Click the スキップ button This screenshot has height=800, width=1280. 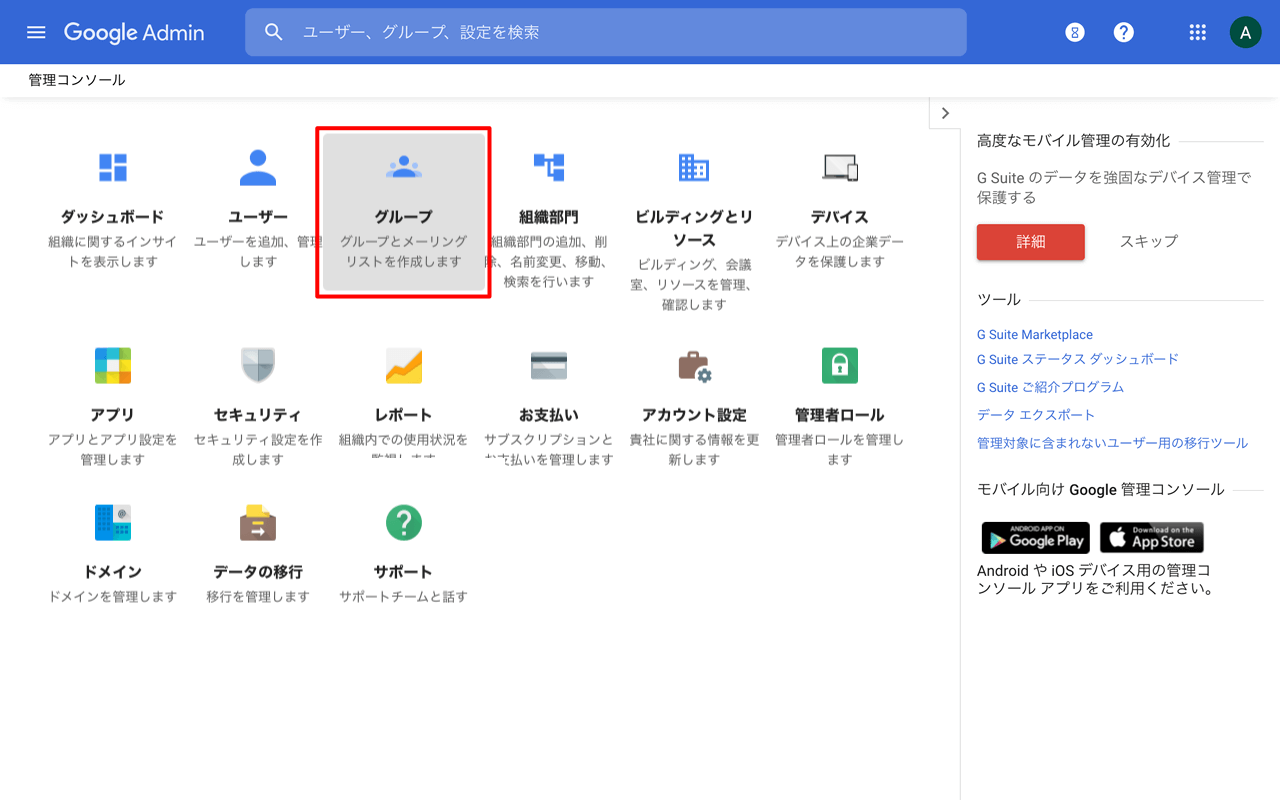coord(1149,241)
